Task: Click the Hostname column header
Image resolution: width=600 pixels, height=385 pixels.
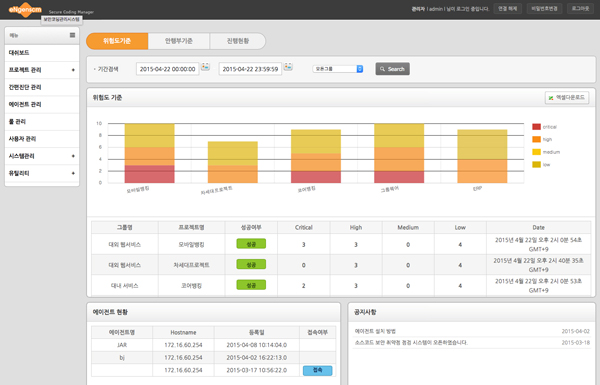Action: click(x=183, y=333)
